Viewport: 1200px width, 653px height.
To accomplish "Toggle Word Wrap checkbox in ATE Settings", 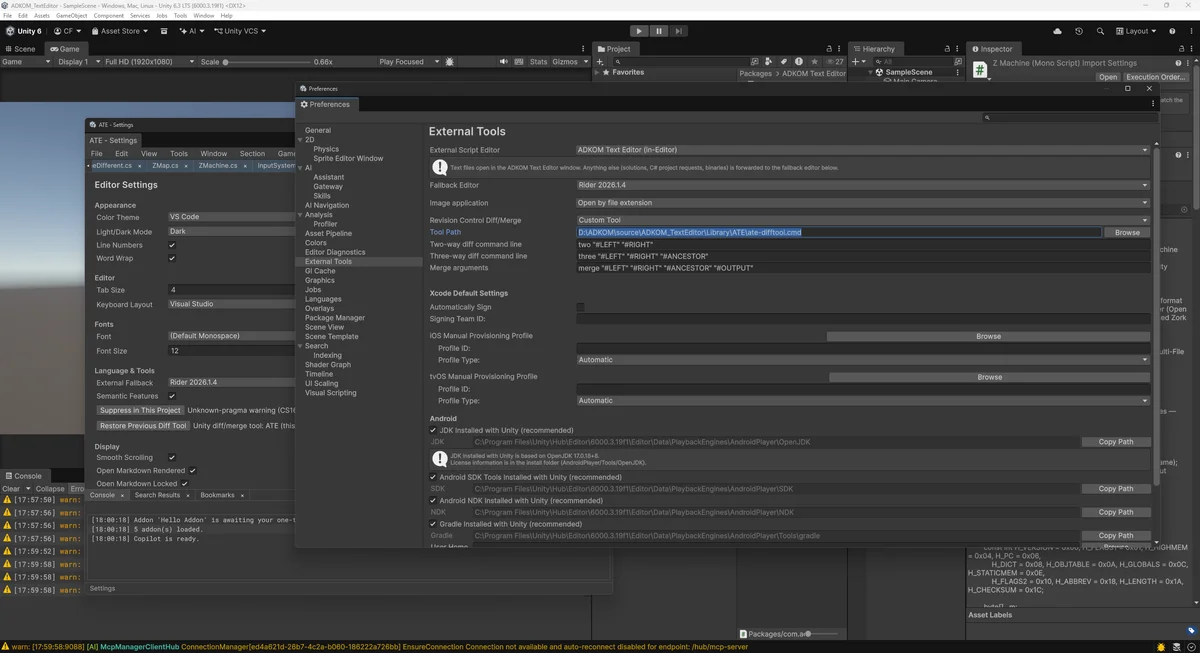I will coord(172,258).
